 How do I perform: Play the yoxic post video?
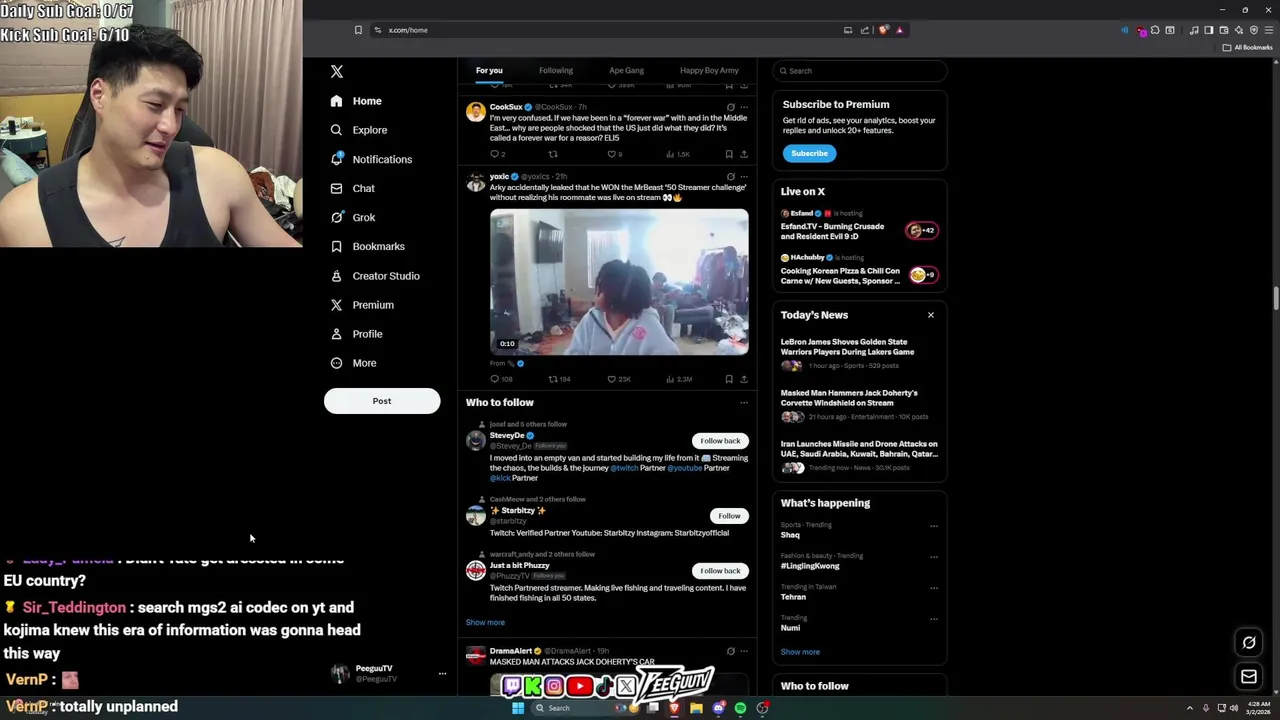pyautogui.click(x=619, y=282)
